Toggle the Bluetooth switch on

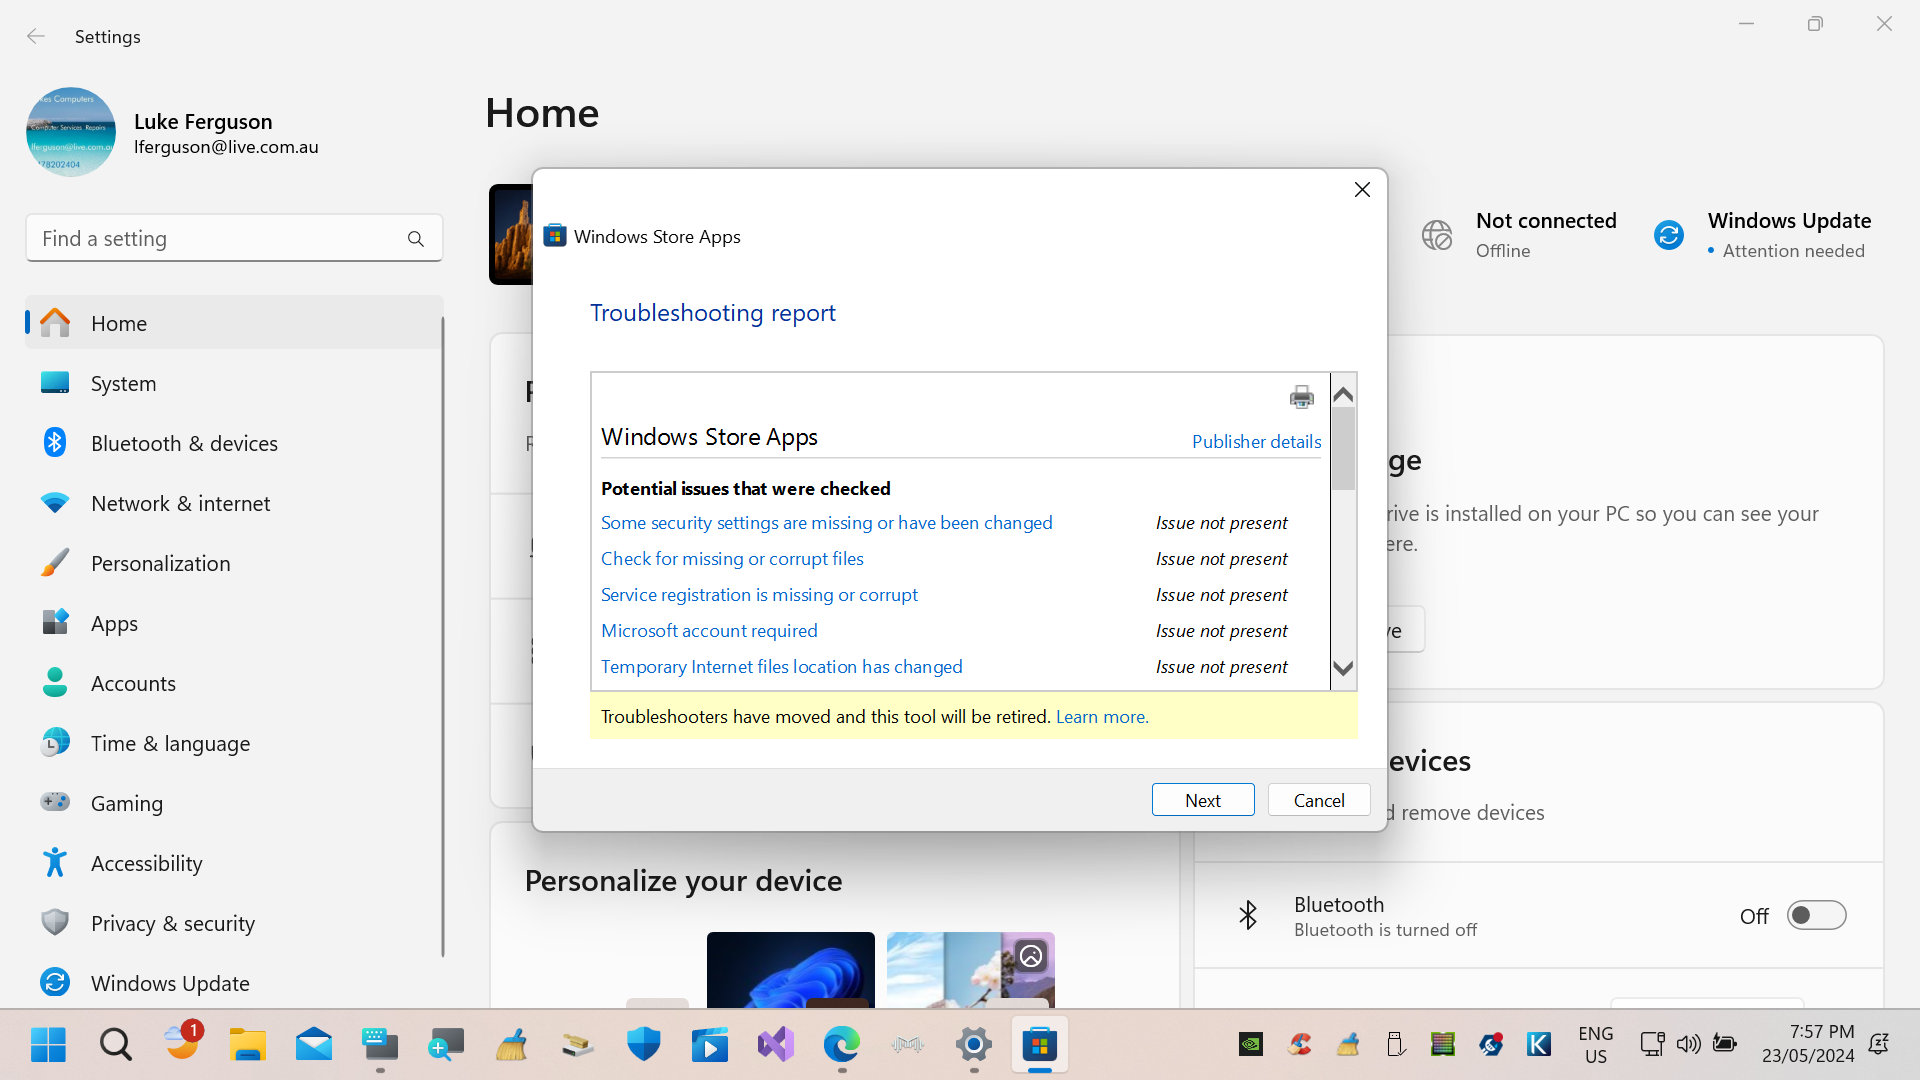point(1816,915)
